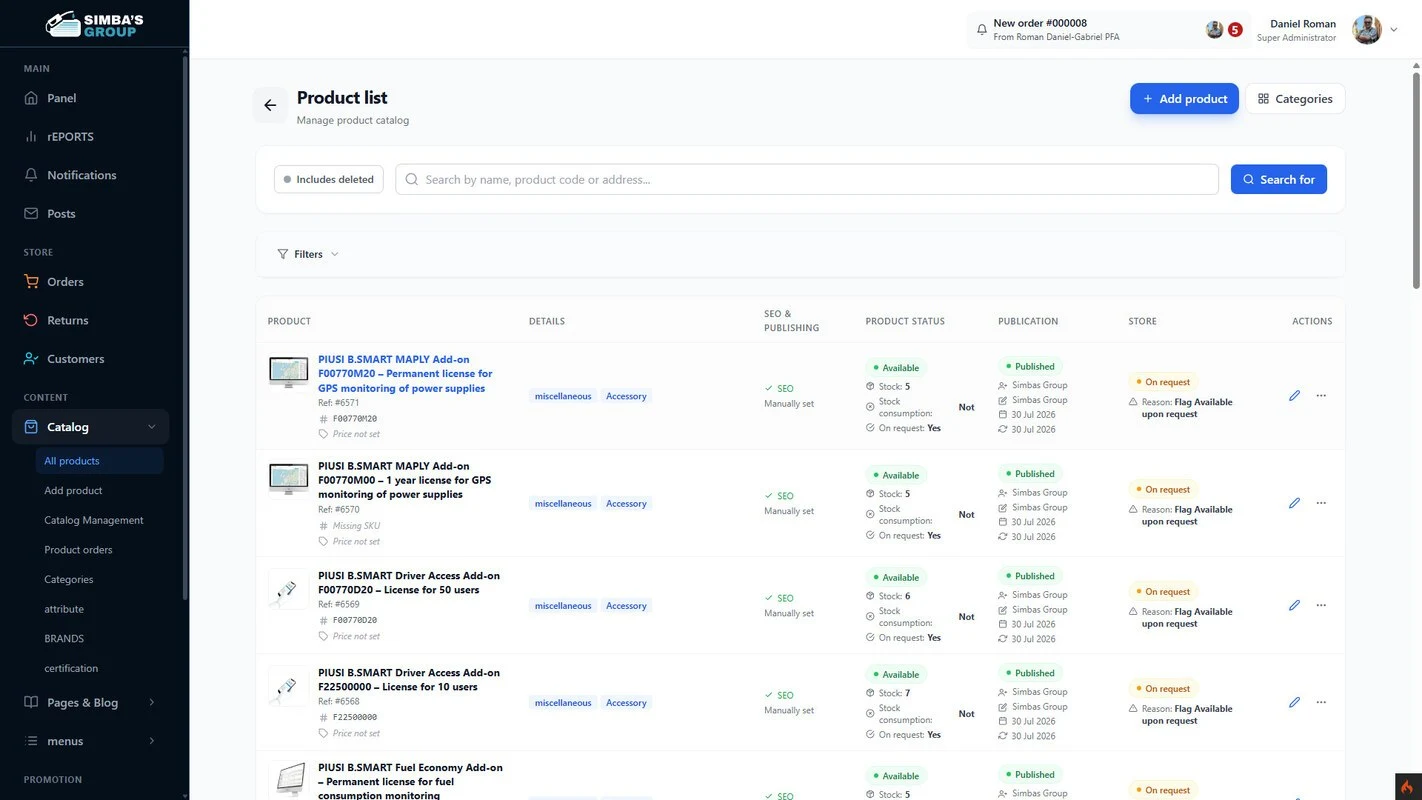Click the product search input field
The image size is (1422, 800).
[x=807, y=179]
